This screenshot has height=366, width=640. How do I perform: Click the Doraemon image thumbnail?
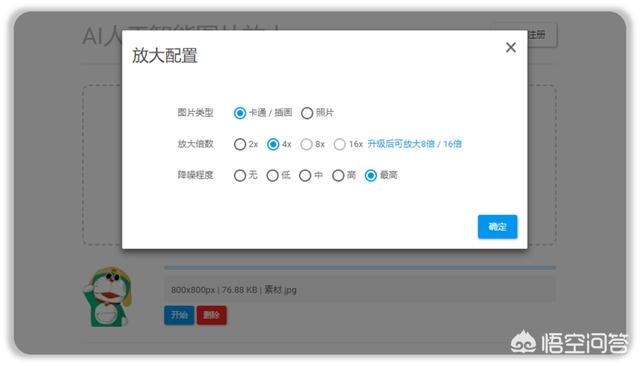(107, 297)
